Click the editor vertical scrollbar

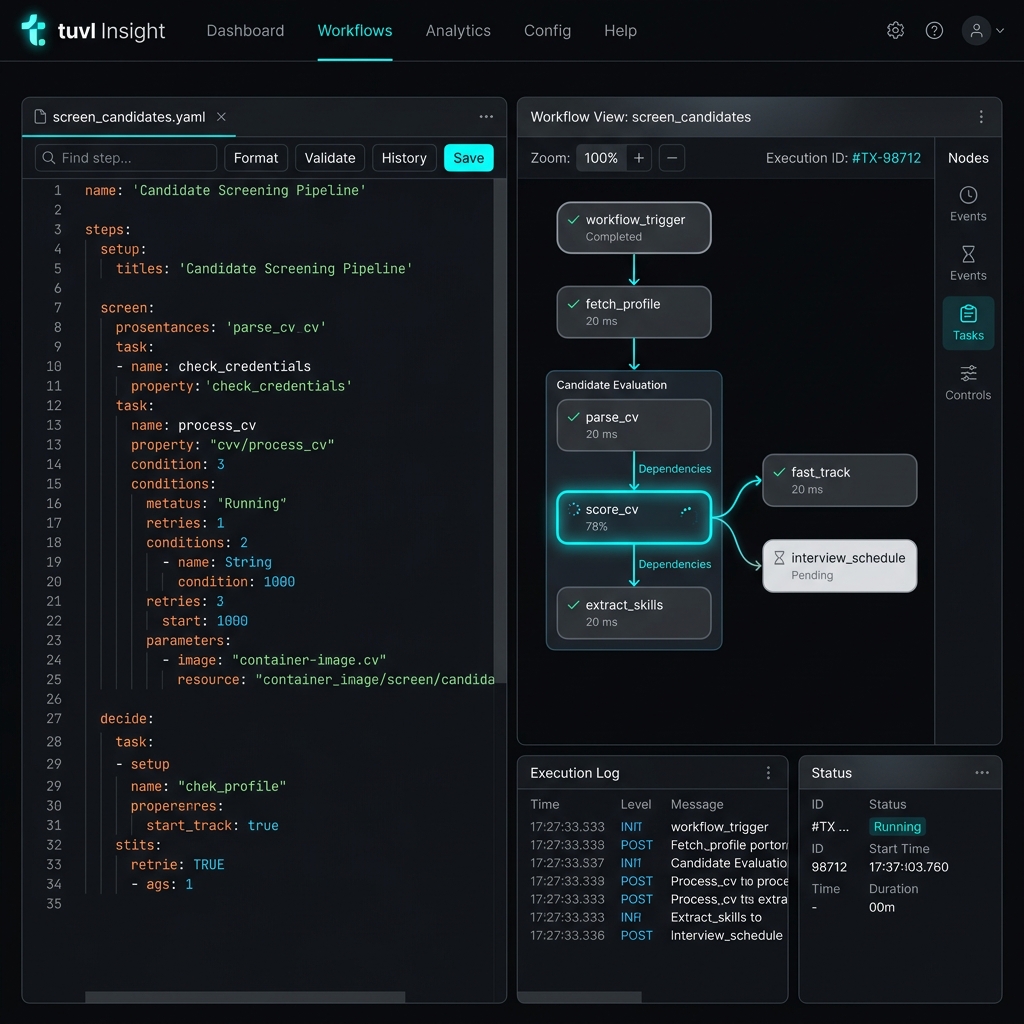pyautogui.click(x=500, y=431)
